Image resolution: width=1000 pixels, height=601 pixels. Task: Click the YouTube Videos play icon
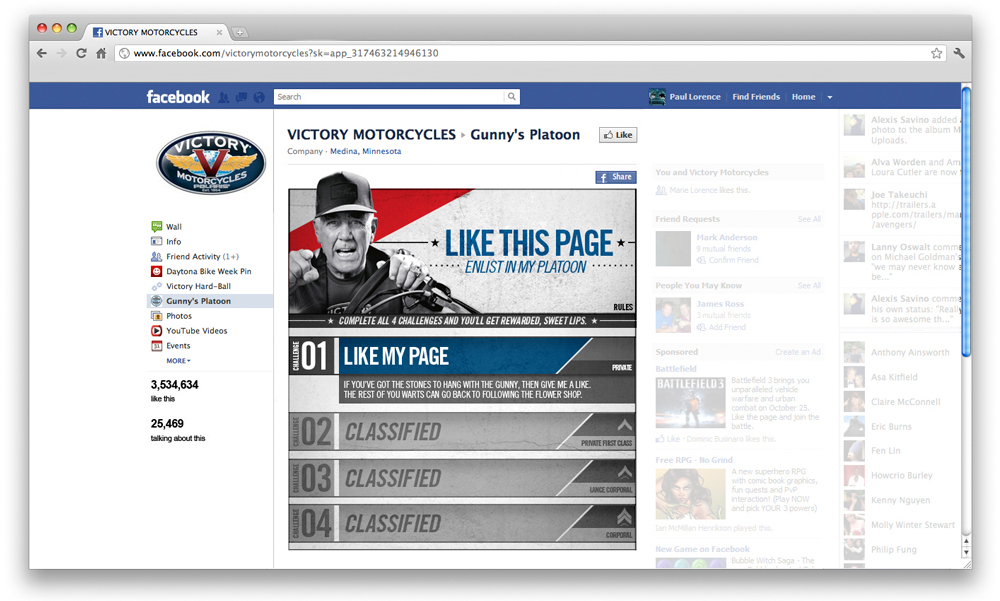coord(156,330)
